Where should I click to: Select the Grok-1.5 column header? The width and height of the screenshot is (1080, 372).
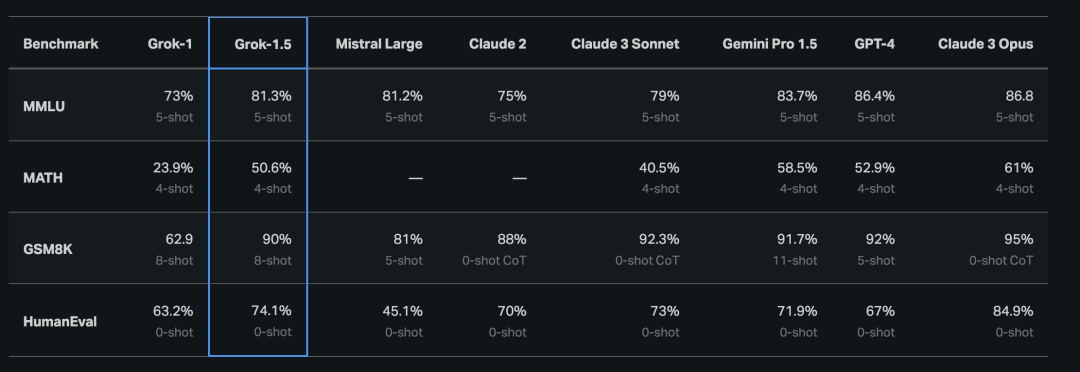[x=263, y=44]
